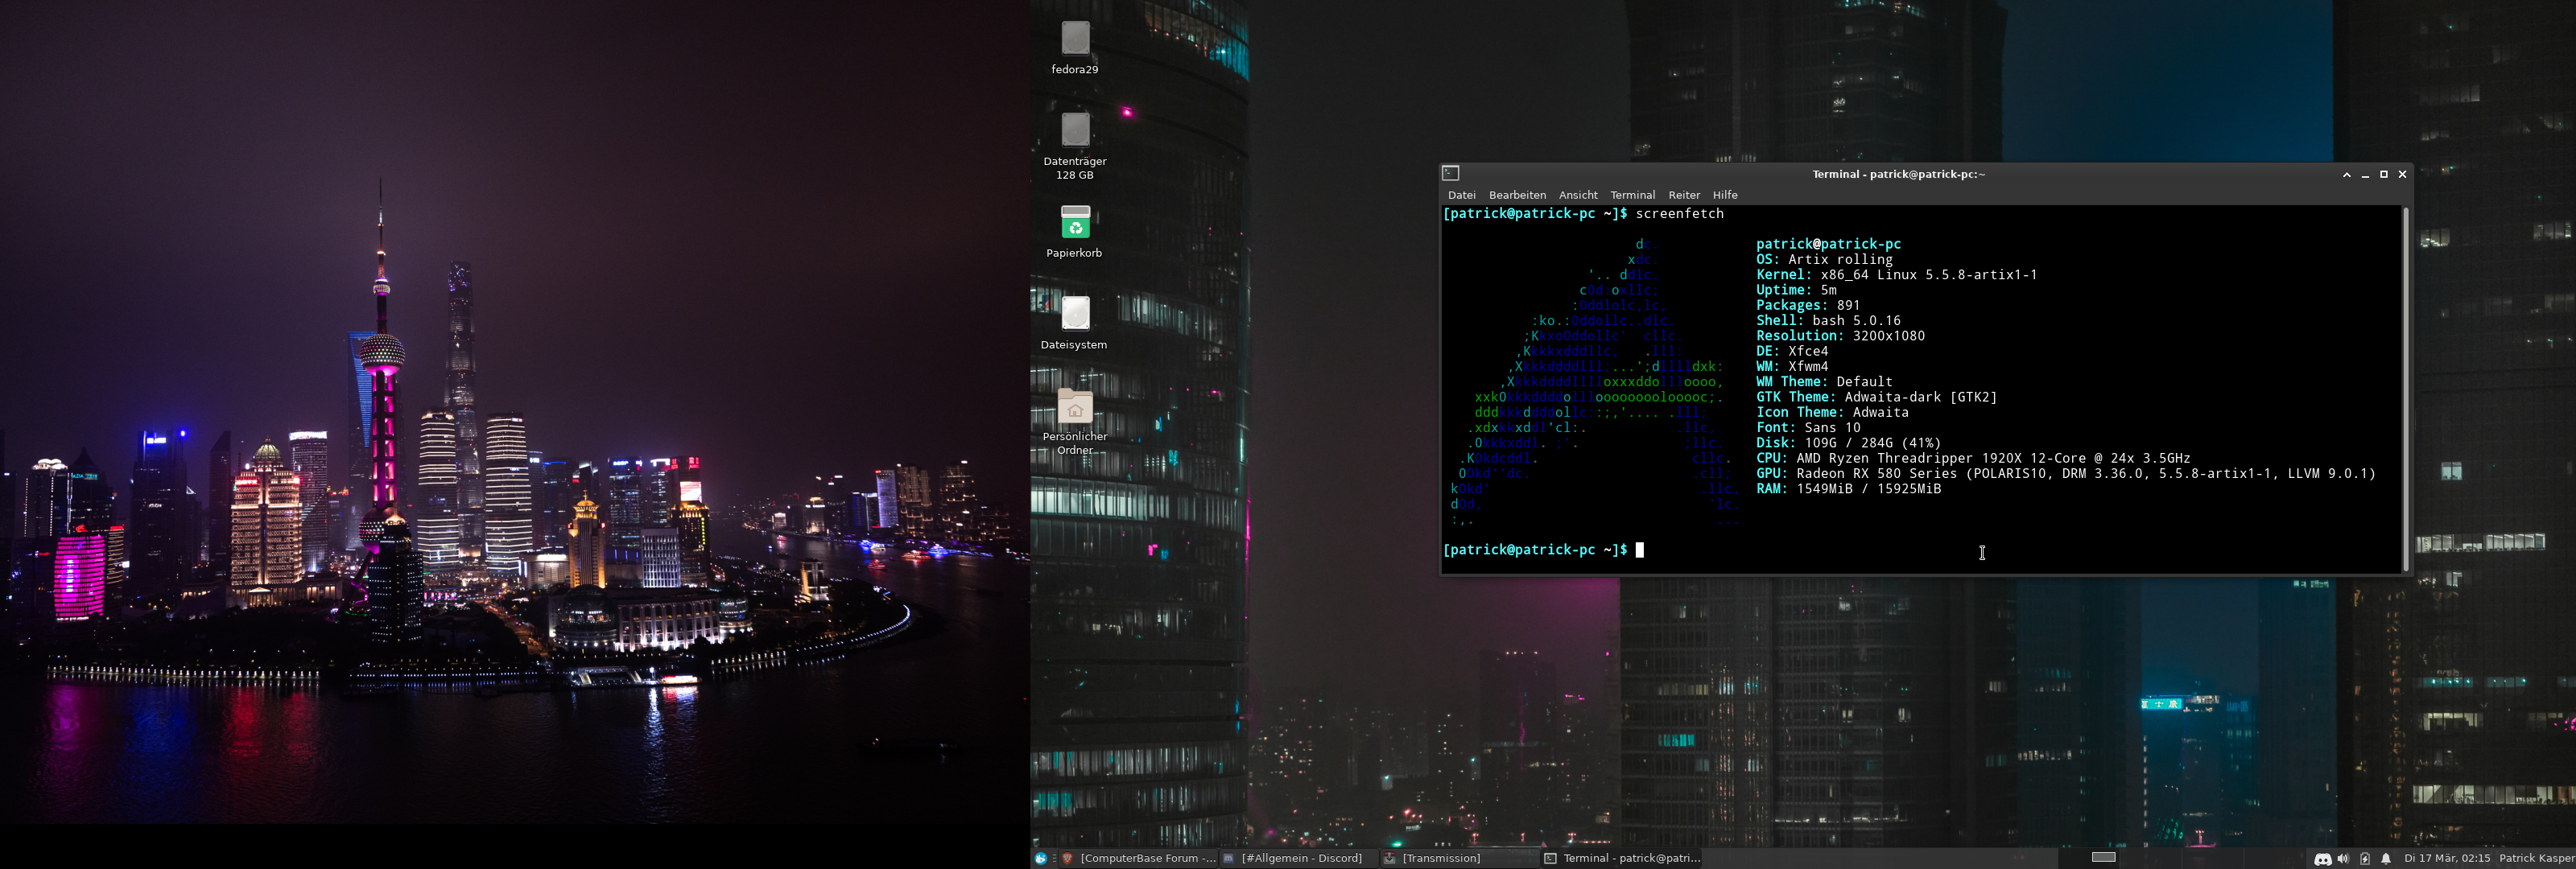Open the Ansicht menu
Image resolution: width=2576 pixels, height=869 pixels.
(x=1577, y=195)
